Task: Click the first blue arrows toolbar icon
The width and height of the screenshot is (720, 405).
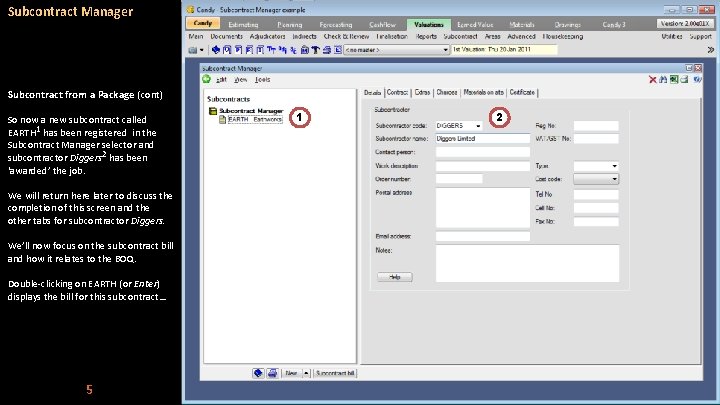Action: click(x=216, y=50)
